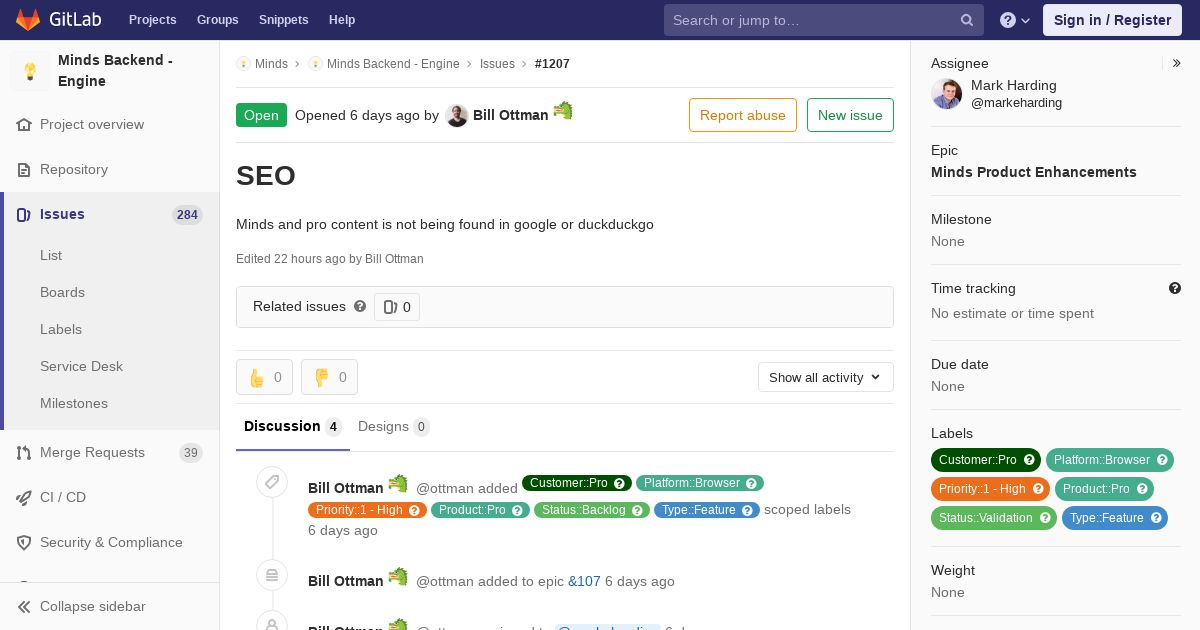Click the help icon on the Type::Feature sidebar label
The image size is (1200, 630).
[x=1156, y=518]
